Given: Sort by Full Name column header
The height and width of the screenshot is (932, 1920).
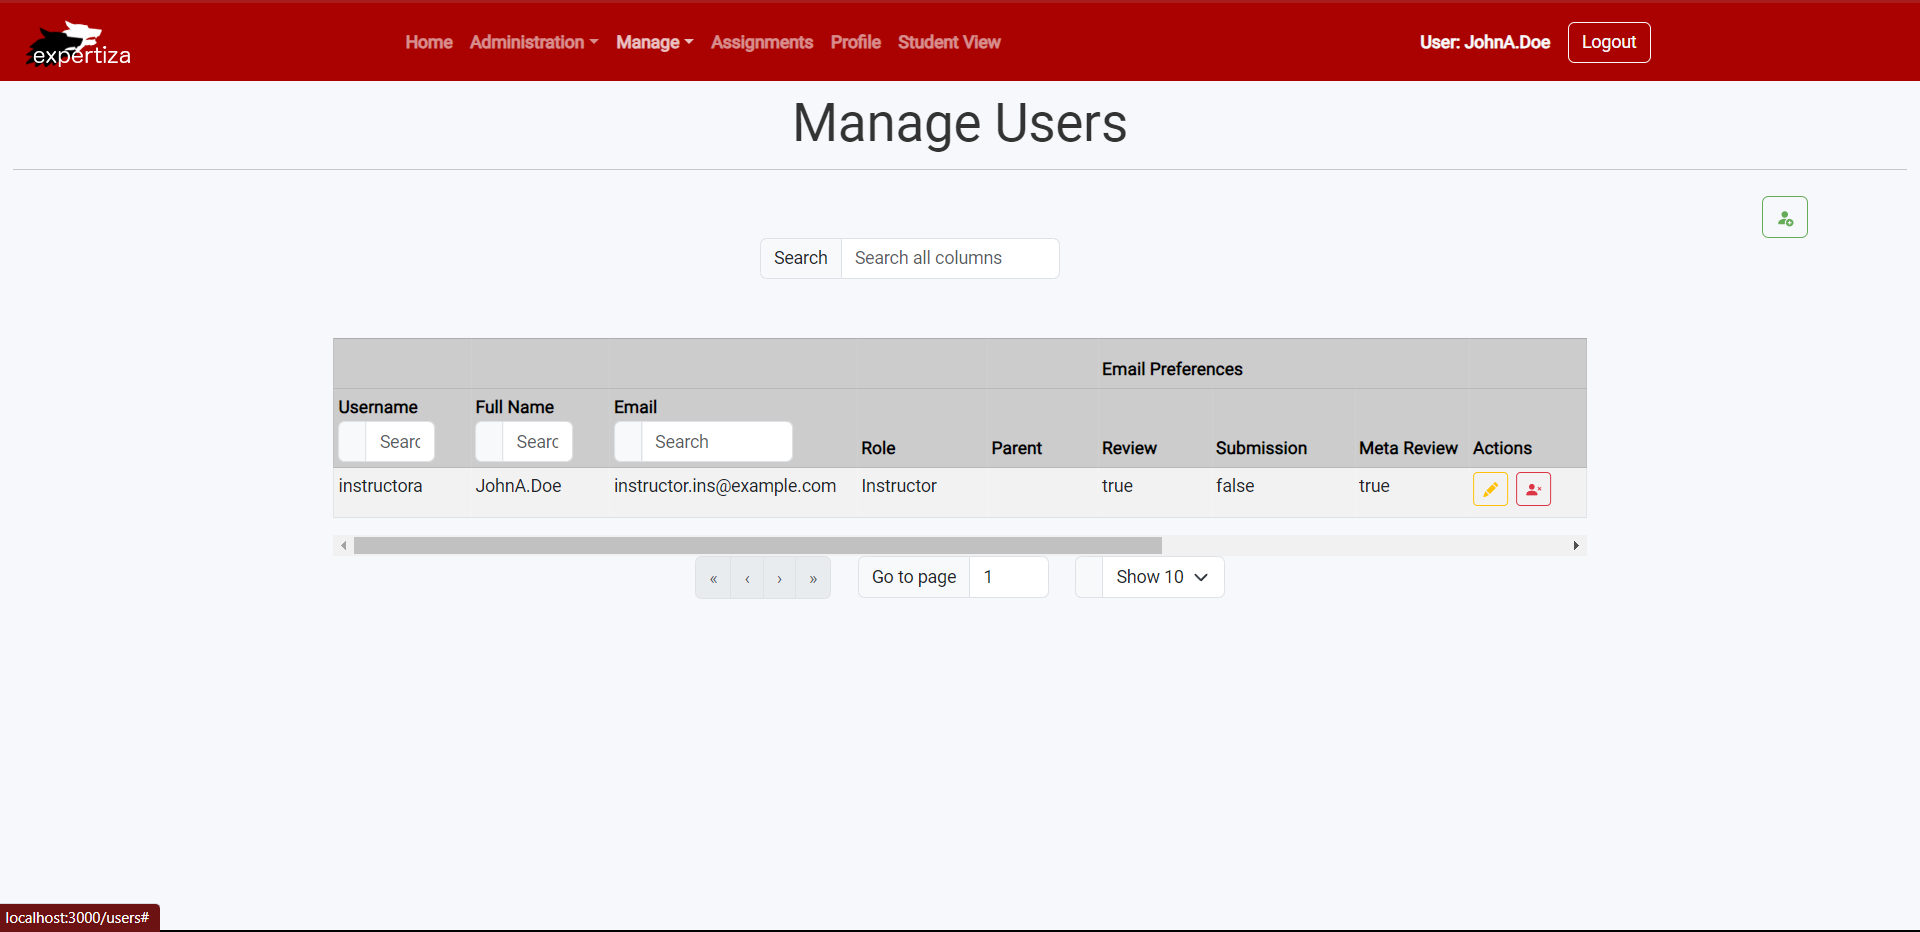Looking at the screenshot, I should point(514,407).
